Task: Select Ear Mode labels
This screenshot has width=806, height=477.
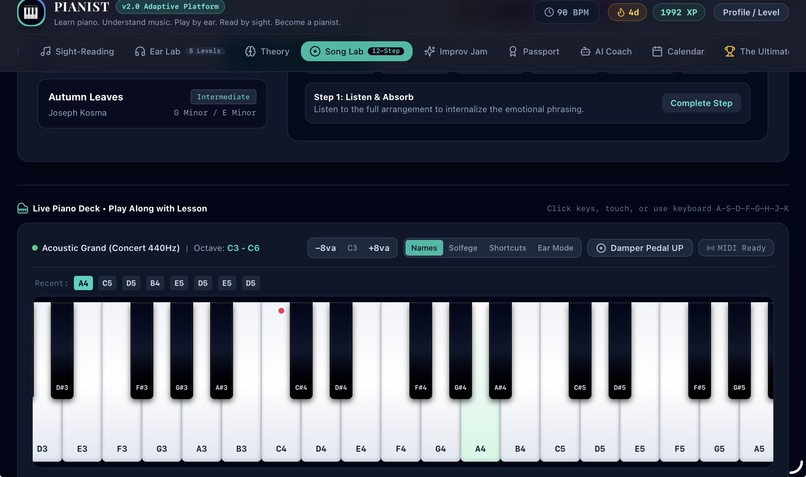Action: (555, 248)
